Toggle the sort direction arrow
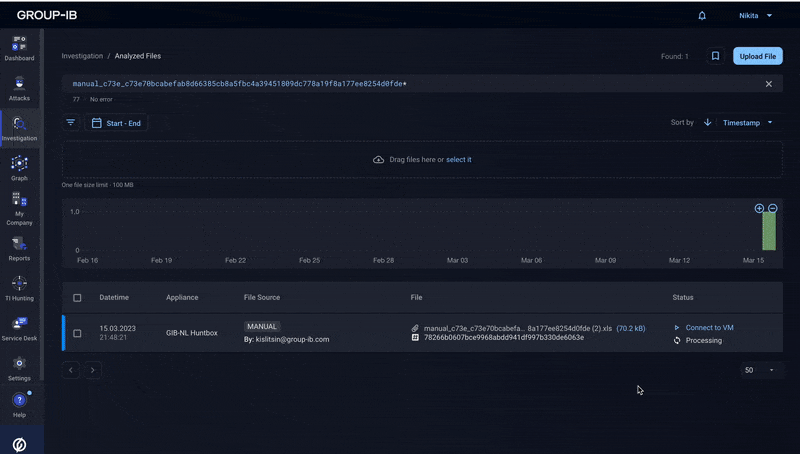Image resolution: width=800 pixels, height=454 pixels. click(x=708, y=122)
